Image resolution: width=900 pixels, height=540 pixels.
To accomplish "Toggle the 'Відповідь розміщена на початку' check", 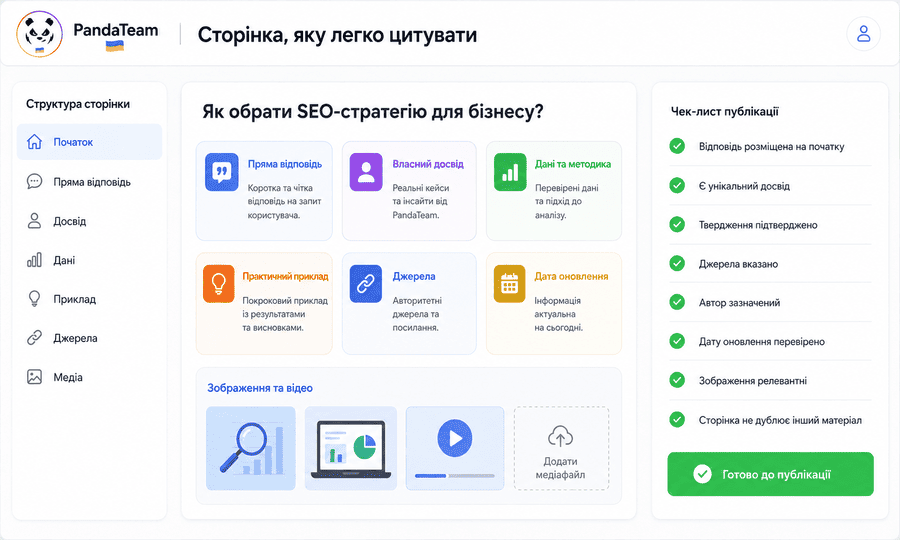I will (x=677, y=146).
